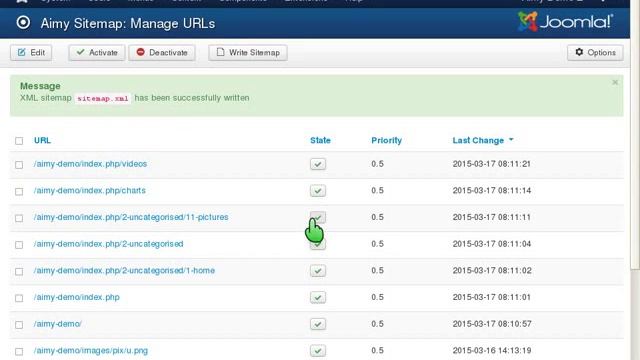Check the box for /aimy-demo/images/pix/u.png

[19, 351]
